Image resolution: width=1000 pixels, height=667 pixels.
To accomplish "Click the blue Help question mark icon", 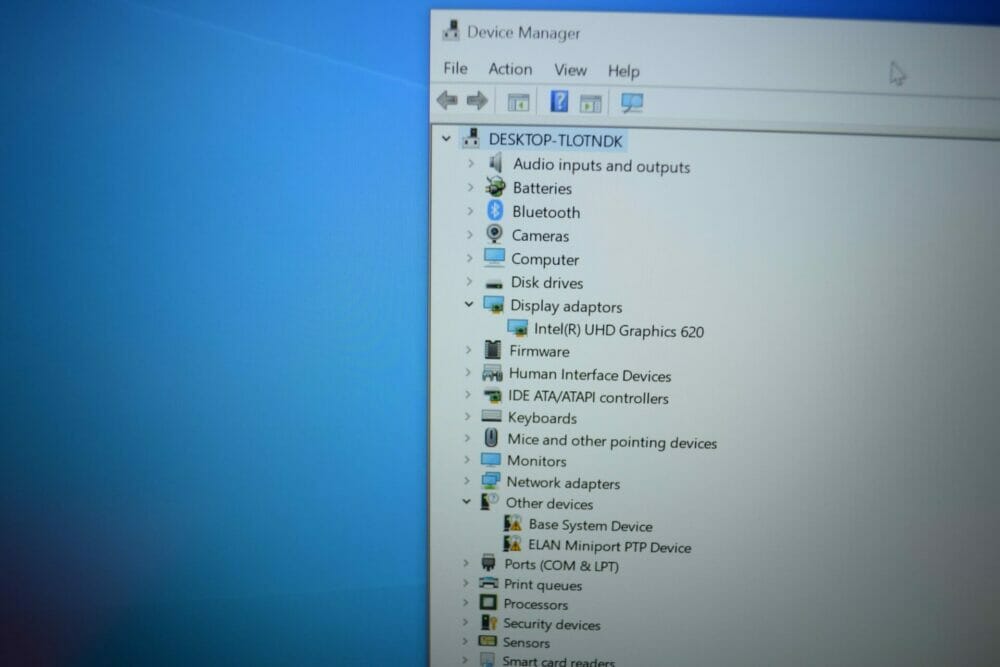I will [559, 101].
